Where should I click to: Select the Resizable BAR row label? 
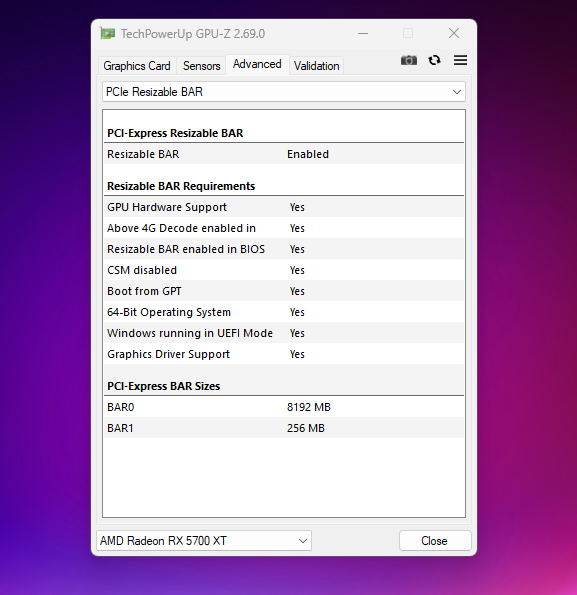click(143, 154)
